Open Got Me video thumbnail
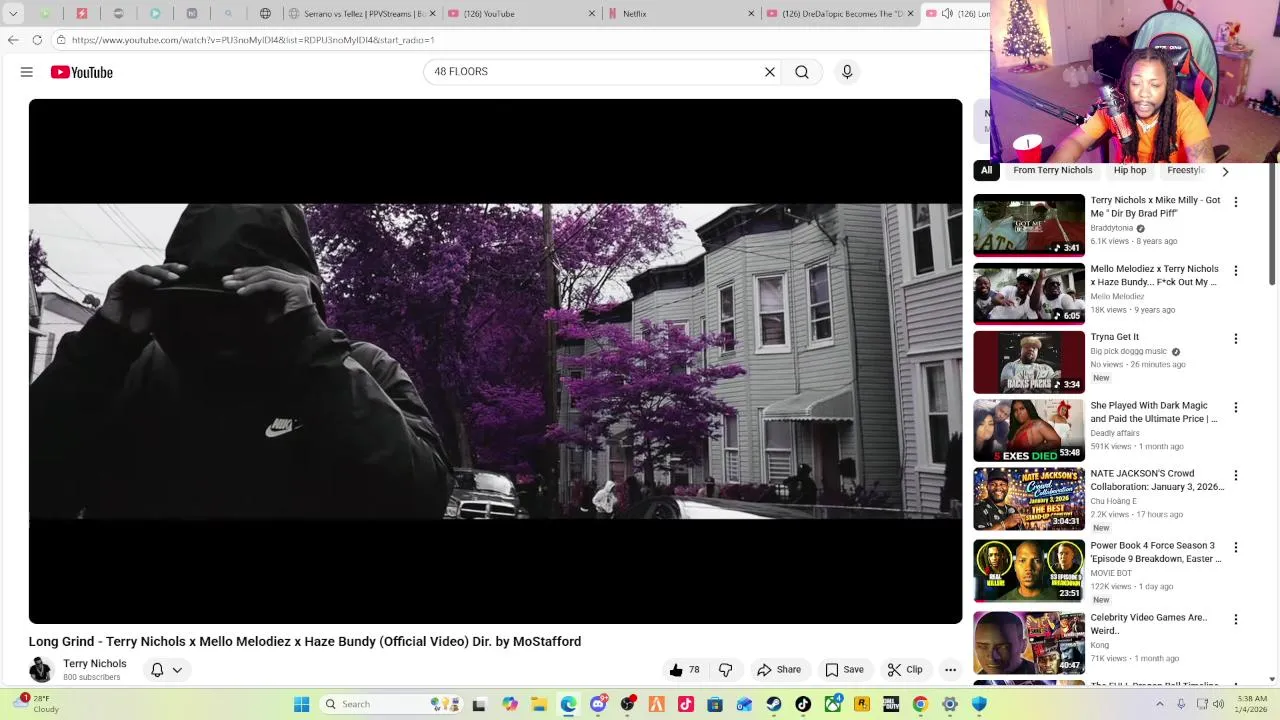 coord(1029,225)
